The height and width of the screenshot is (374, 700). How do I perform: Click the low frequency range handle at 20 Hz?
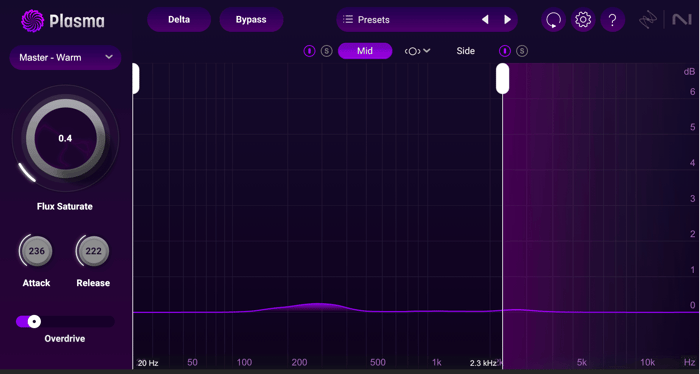135,79
